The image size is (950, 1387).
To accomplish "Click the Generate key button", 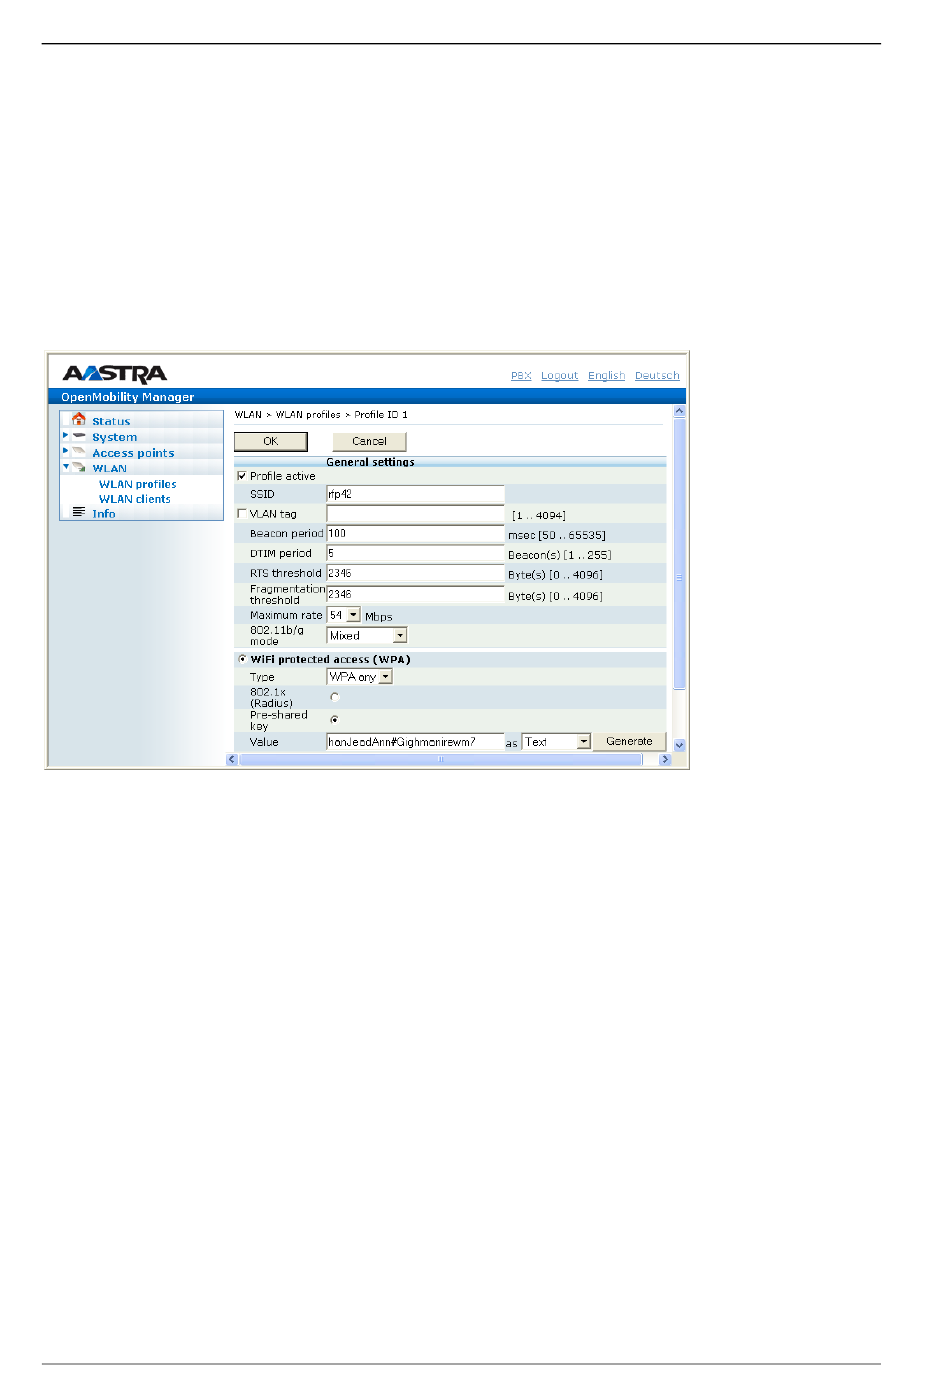I will point(629,741).
